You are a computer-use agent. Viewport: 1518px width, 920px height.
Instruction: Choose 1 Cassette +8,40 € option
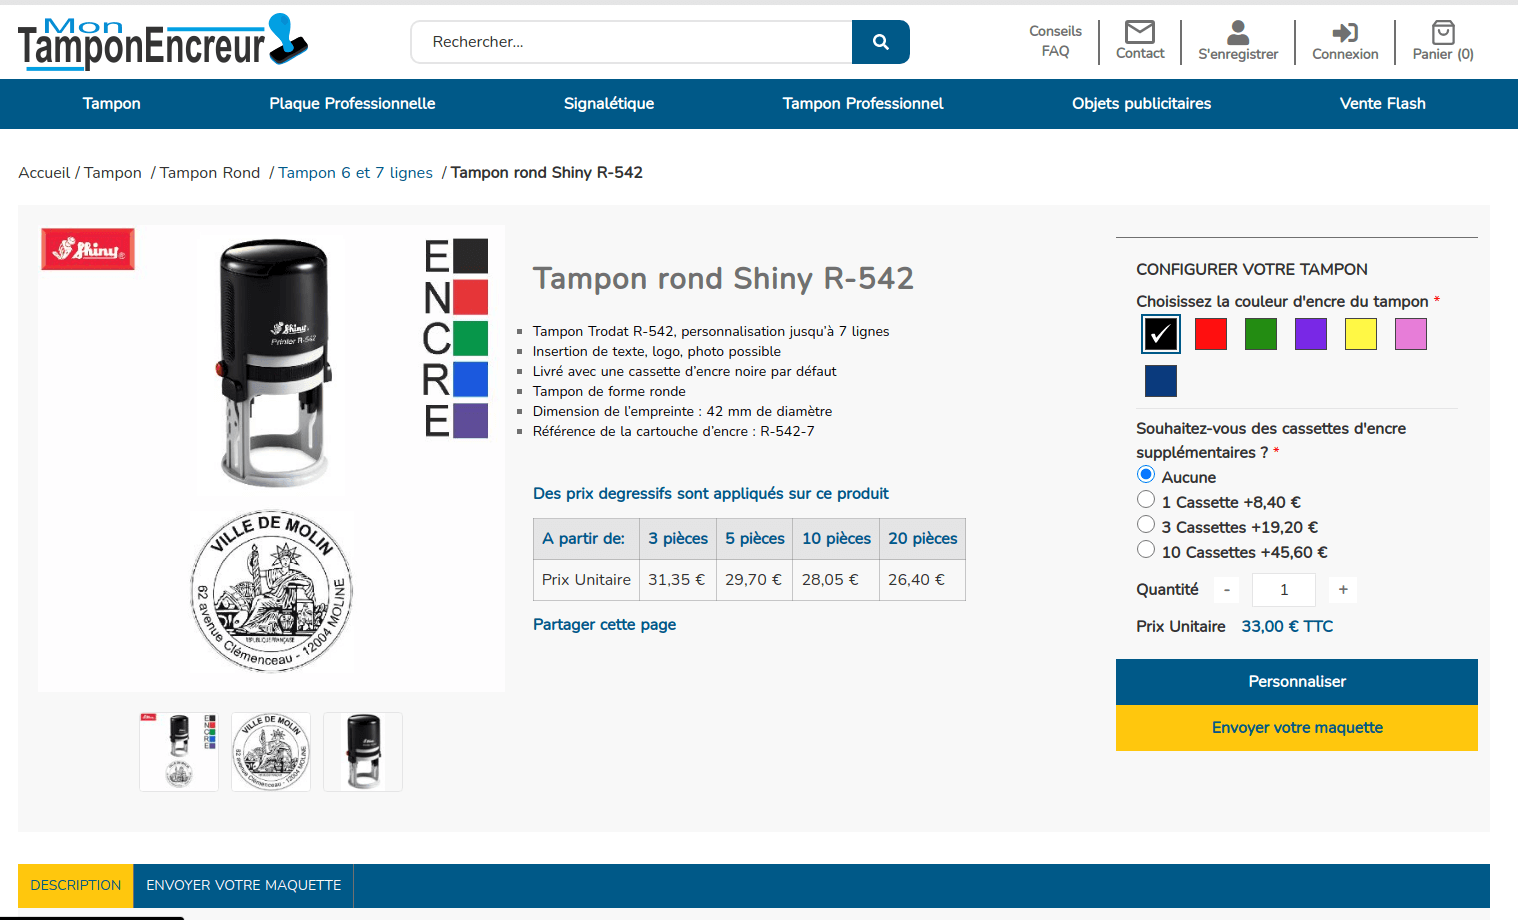[1146, 499]
